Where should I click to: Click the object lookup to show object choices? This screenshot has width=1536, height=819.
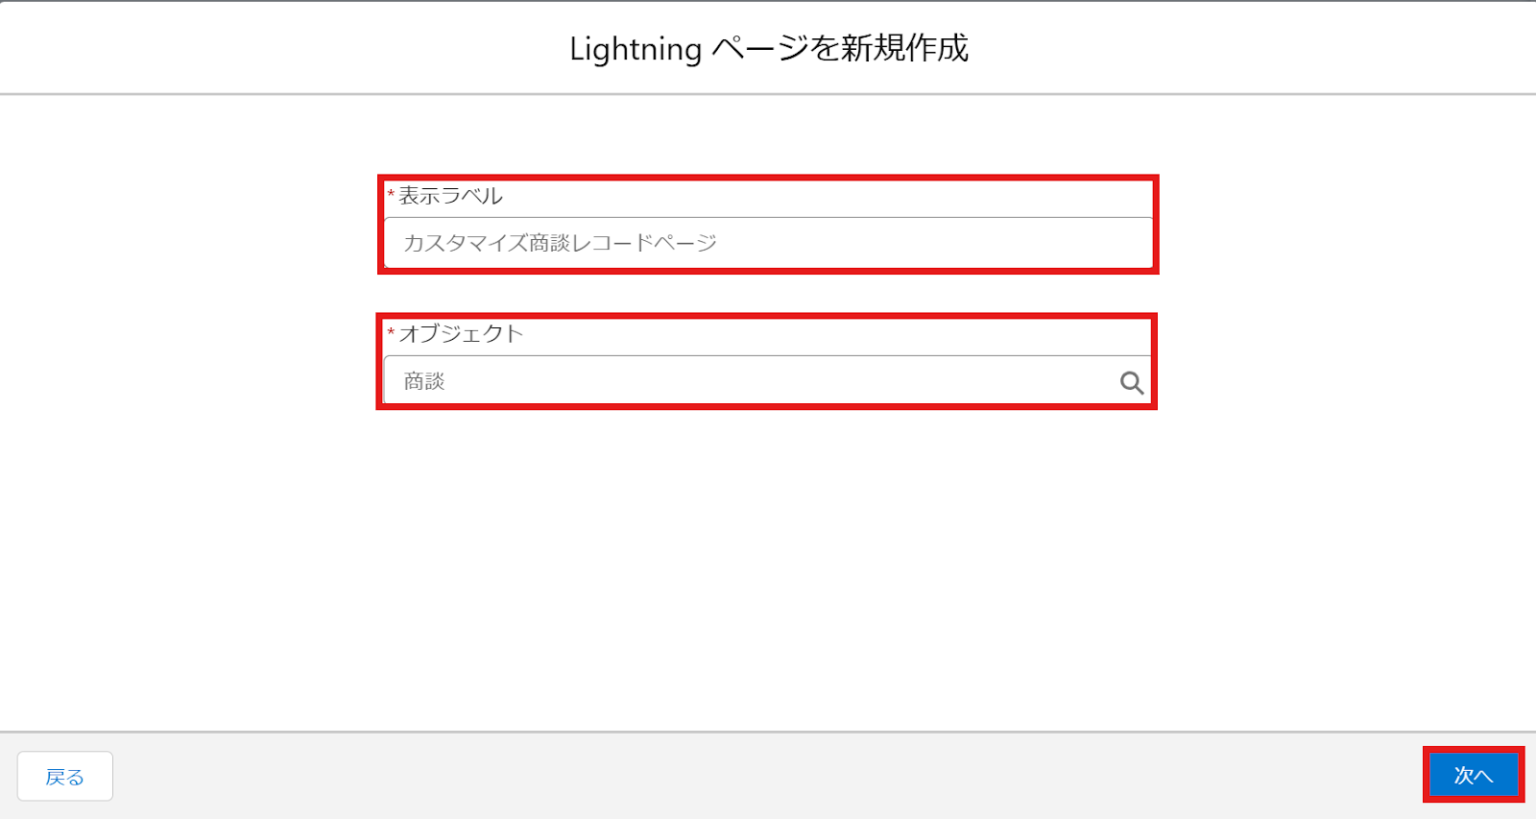coord(740,381)
